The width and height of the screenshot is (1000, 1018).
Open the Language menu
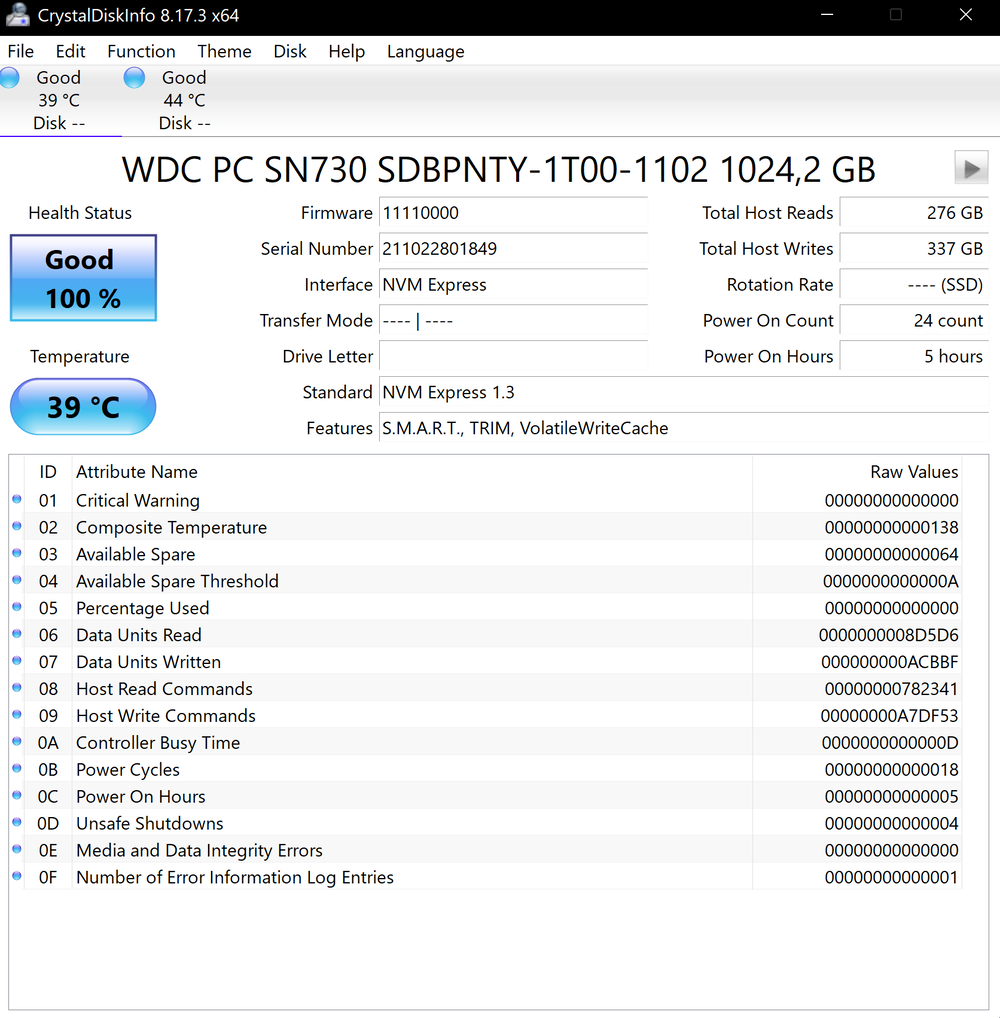(425, 51)
